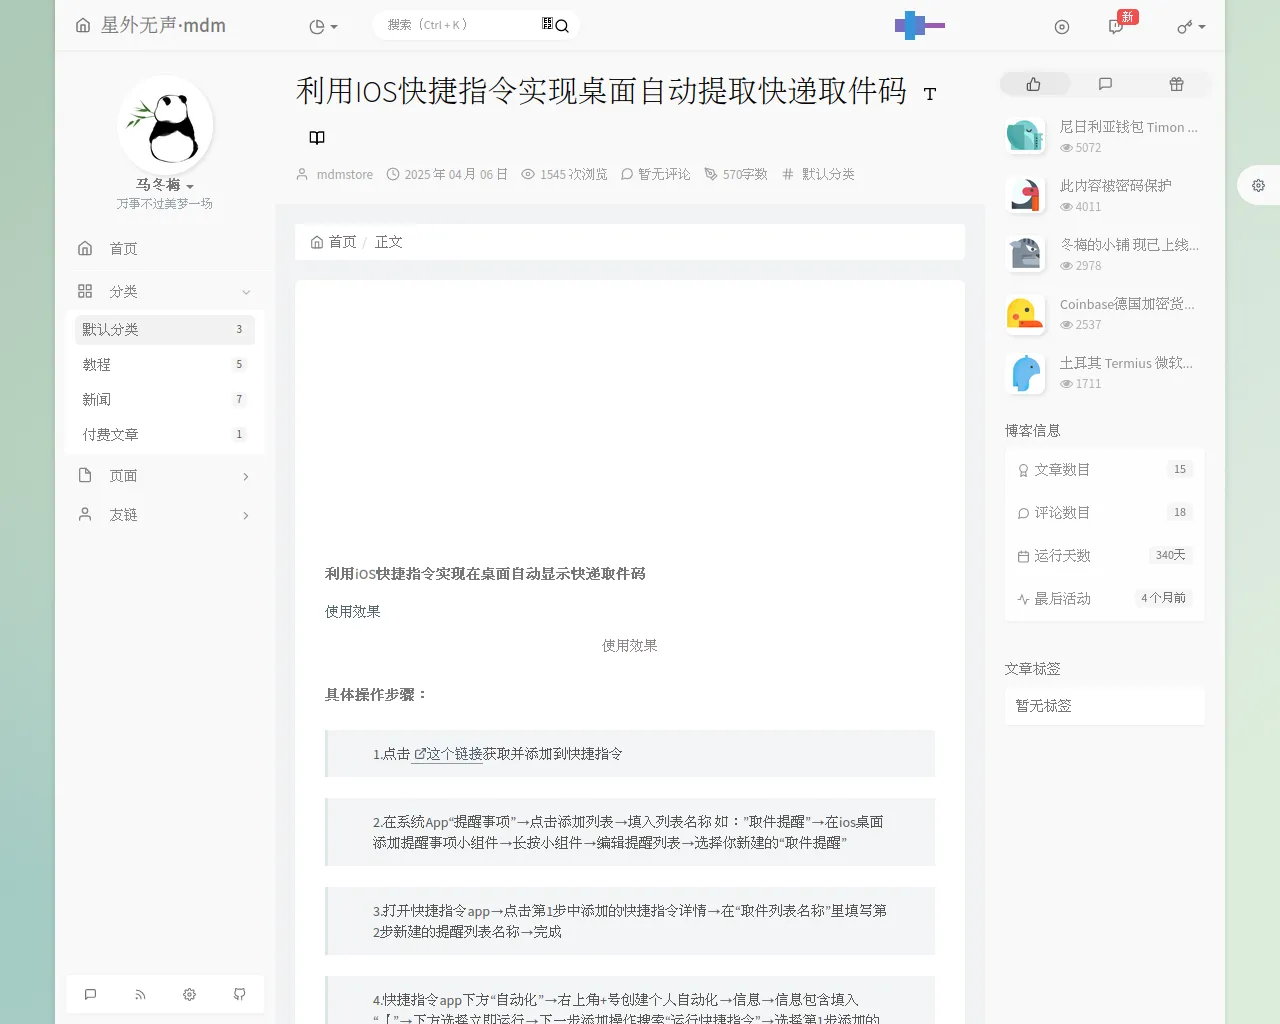Switch to the thumbs-up popular tab
This screenshot has width=1280, height=1024.
[1034, 84]
